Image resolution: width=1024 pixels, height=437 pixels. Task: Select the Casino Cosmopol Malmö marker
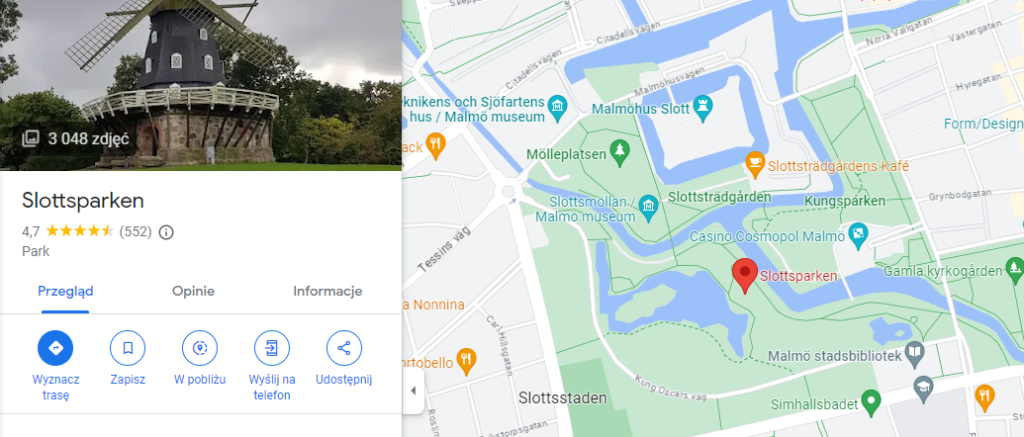click(859, 233)
